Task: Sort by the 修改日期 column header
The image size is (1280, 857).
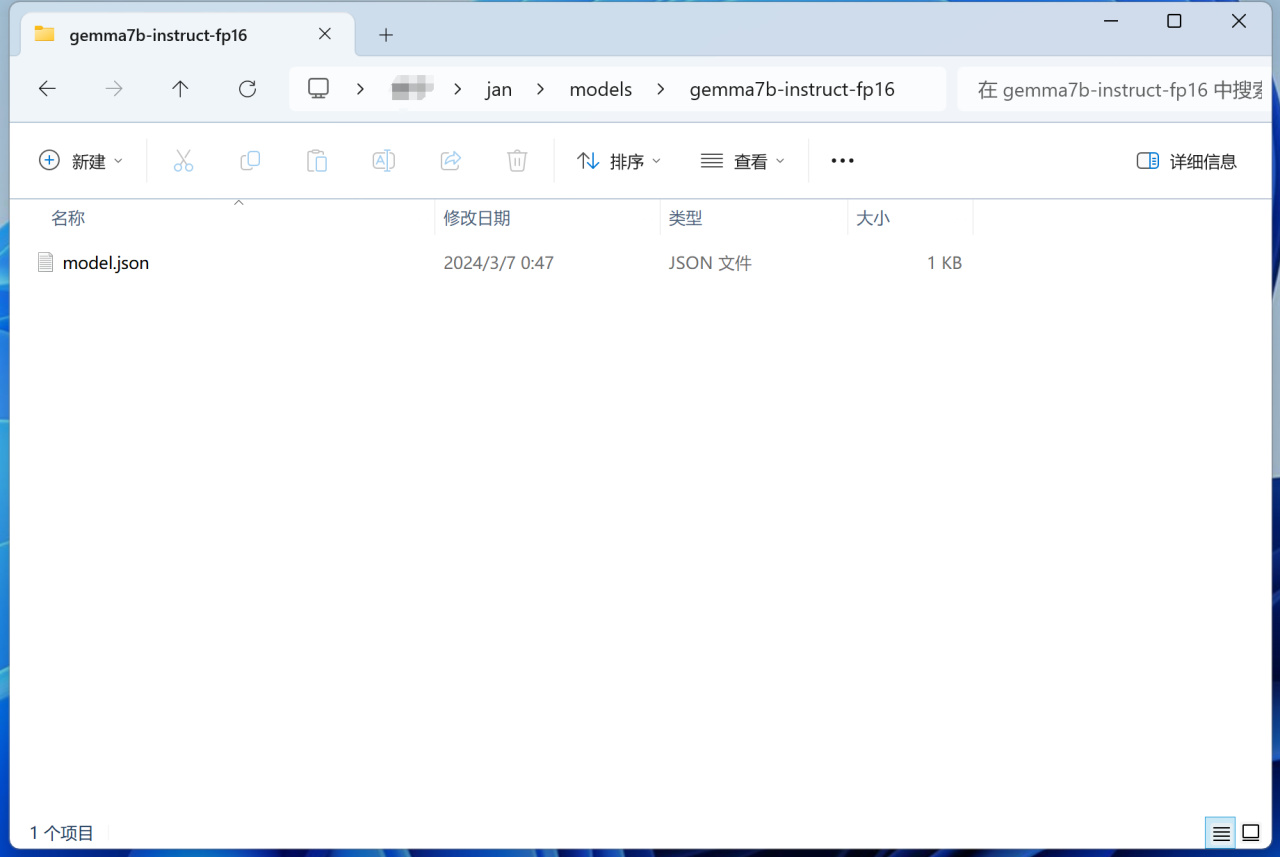Action: point(477,218)
